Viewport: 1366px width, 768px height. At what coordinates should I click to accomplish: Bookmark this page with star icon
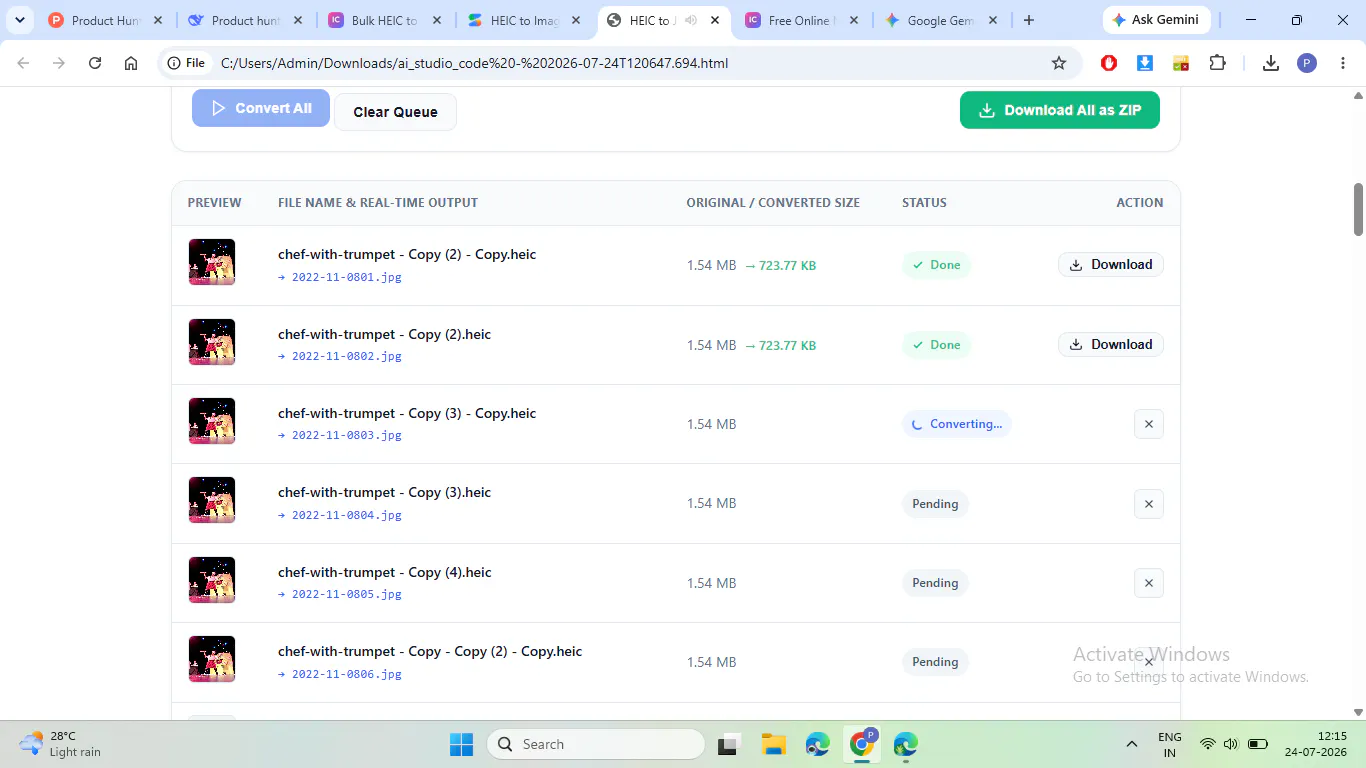[1059, 63]
